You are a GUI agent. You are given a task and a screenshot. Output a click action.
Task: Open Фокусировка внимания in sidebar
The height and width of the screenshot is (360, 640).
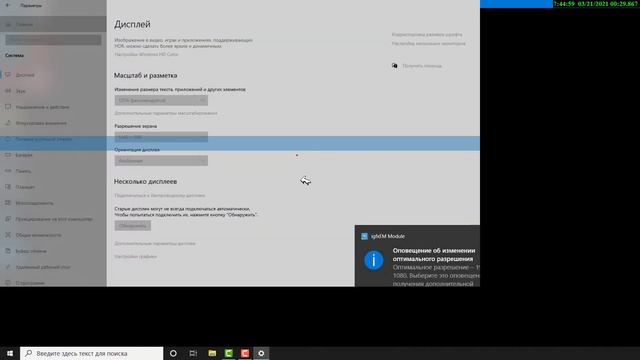(x=53, y=123)
